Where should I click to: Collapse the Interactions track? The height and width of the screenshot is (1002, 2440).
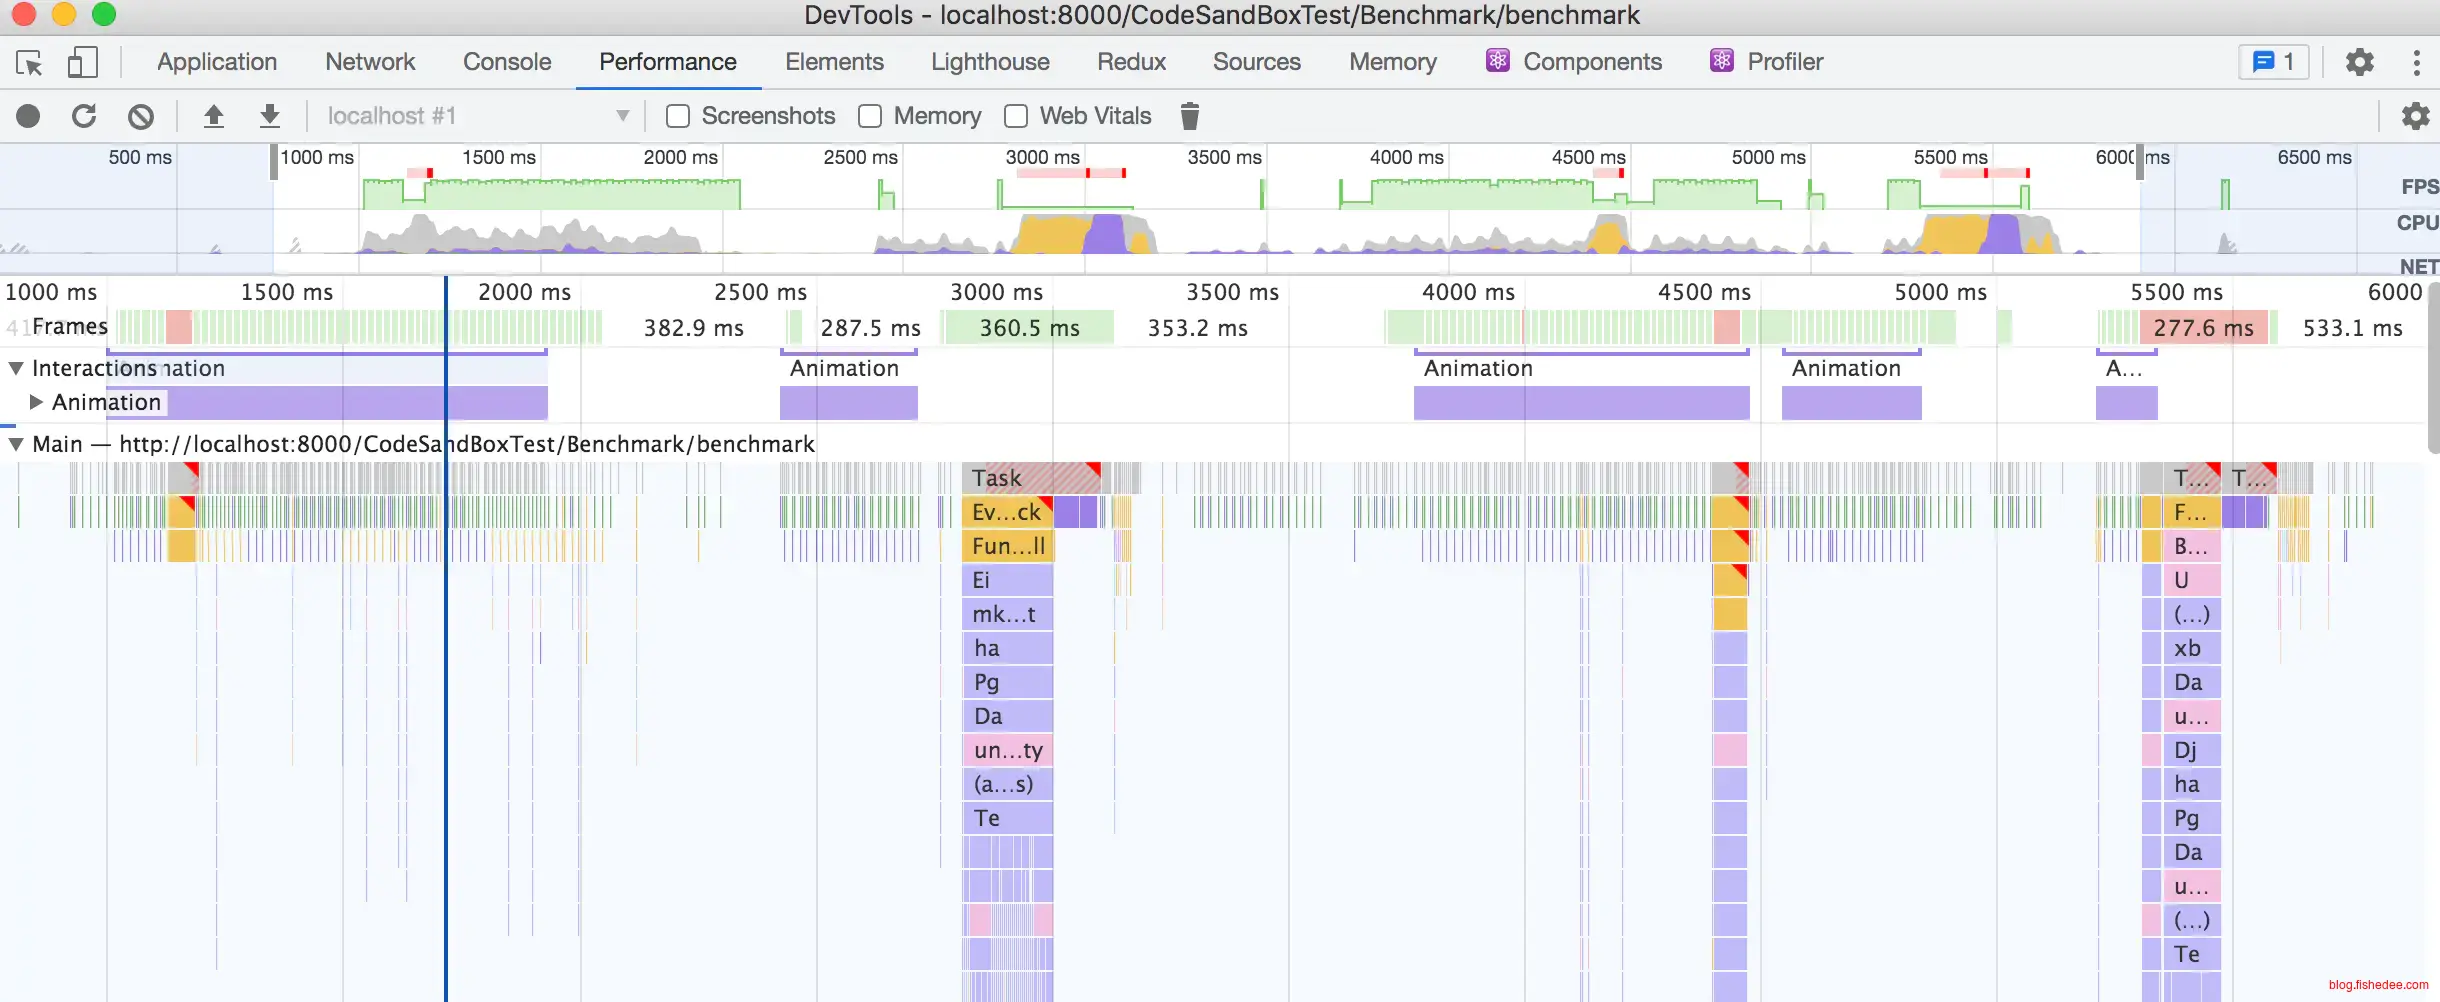click(x=16, y=368)
